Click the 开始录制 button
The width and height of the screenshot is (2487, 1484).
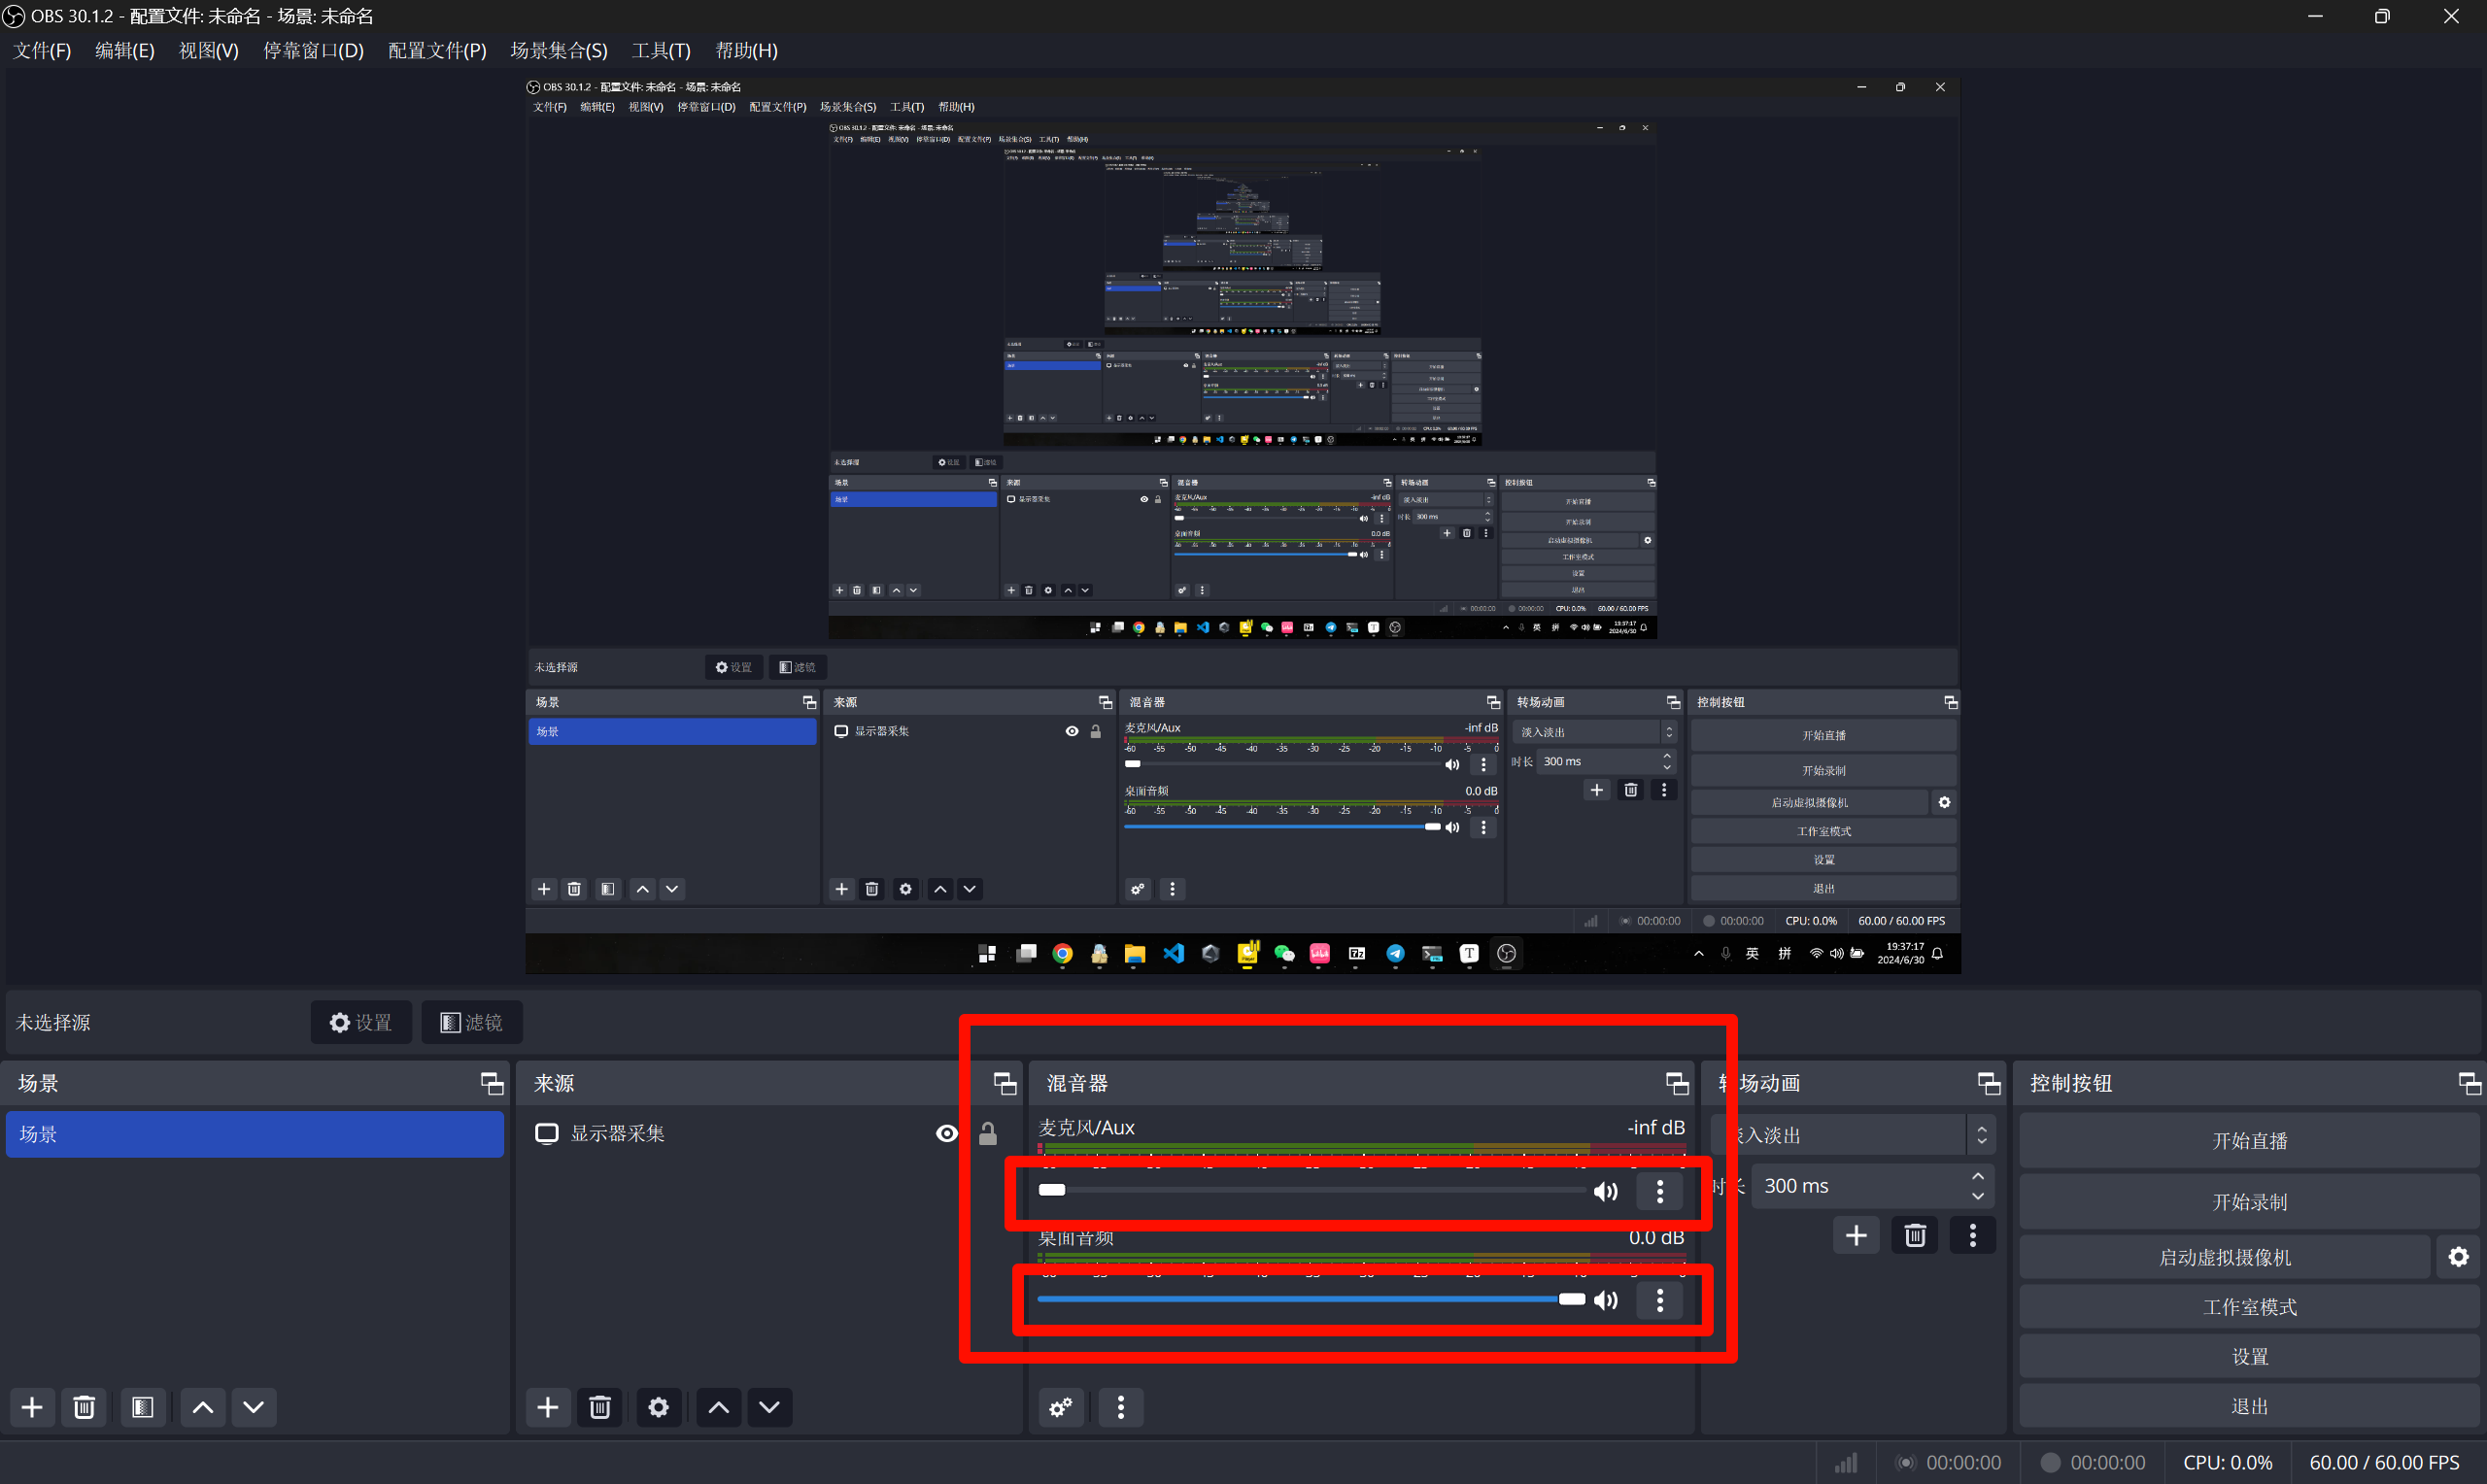(2248, 1202)
